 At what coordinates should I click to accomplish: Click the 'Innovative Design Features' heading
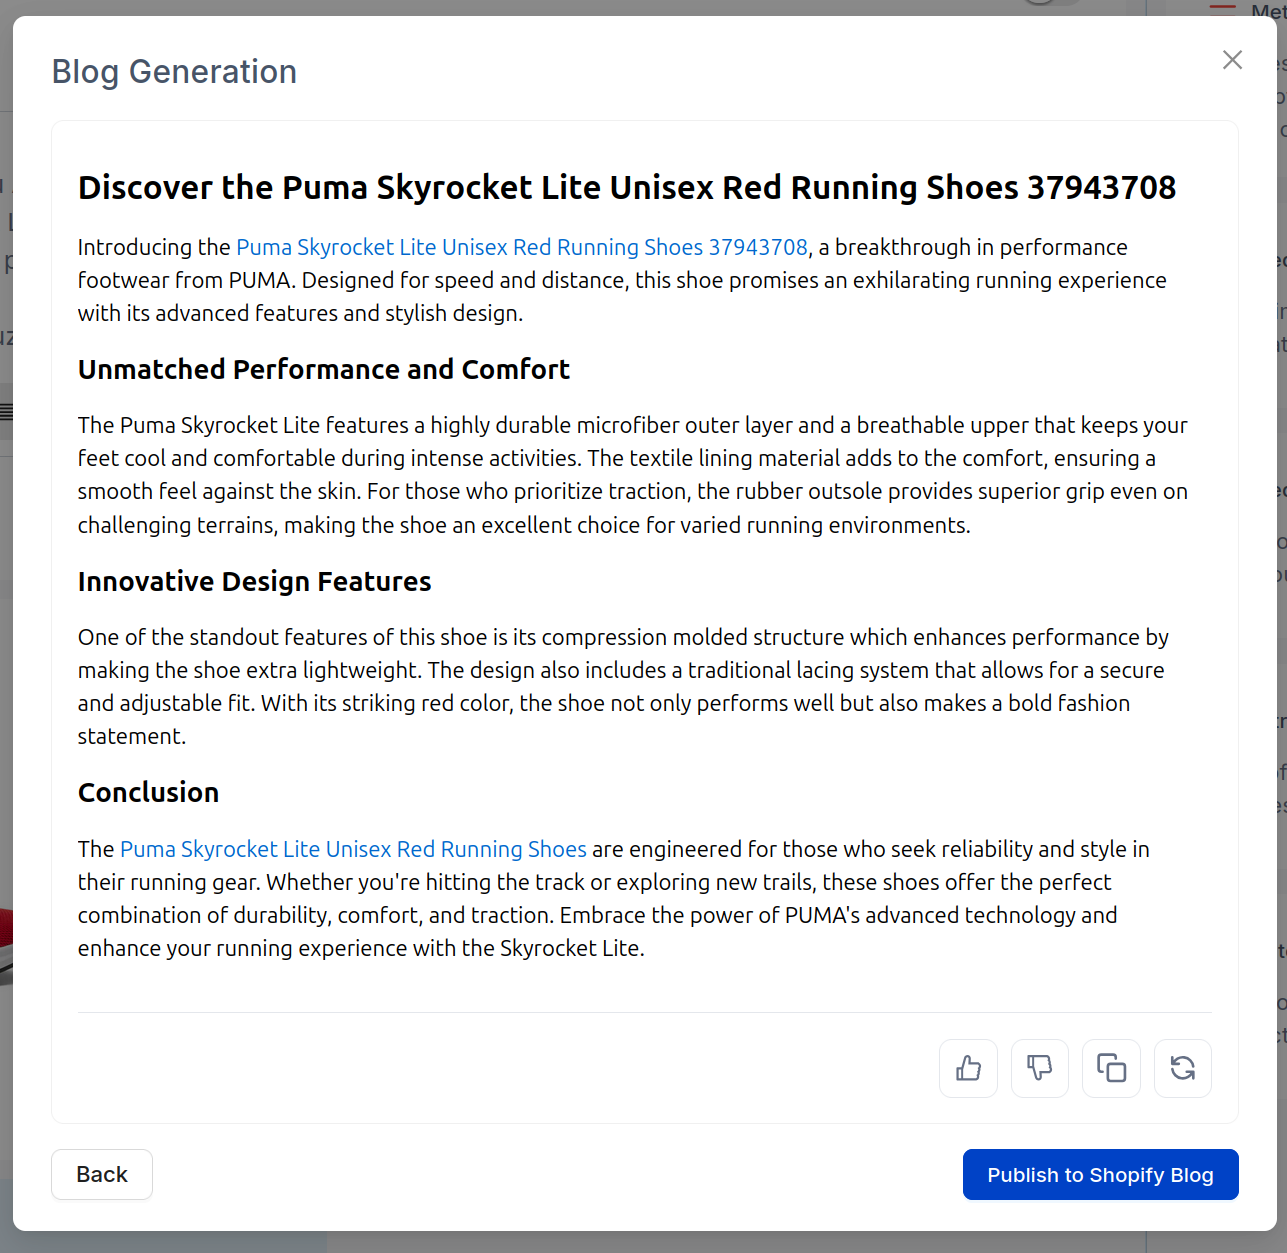(x=255, y=581)
